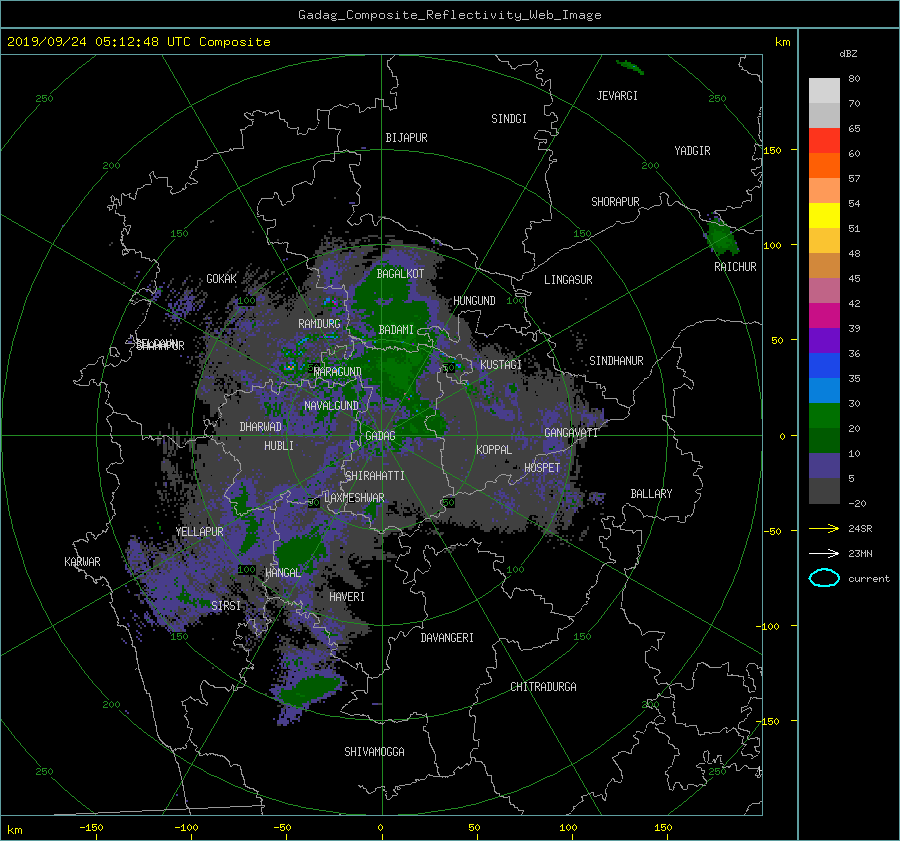Click the purple 10 dBZ color swatch
900x841 pixels.
(824, 466)
